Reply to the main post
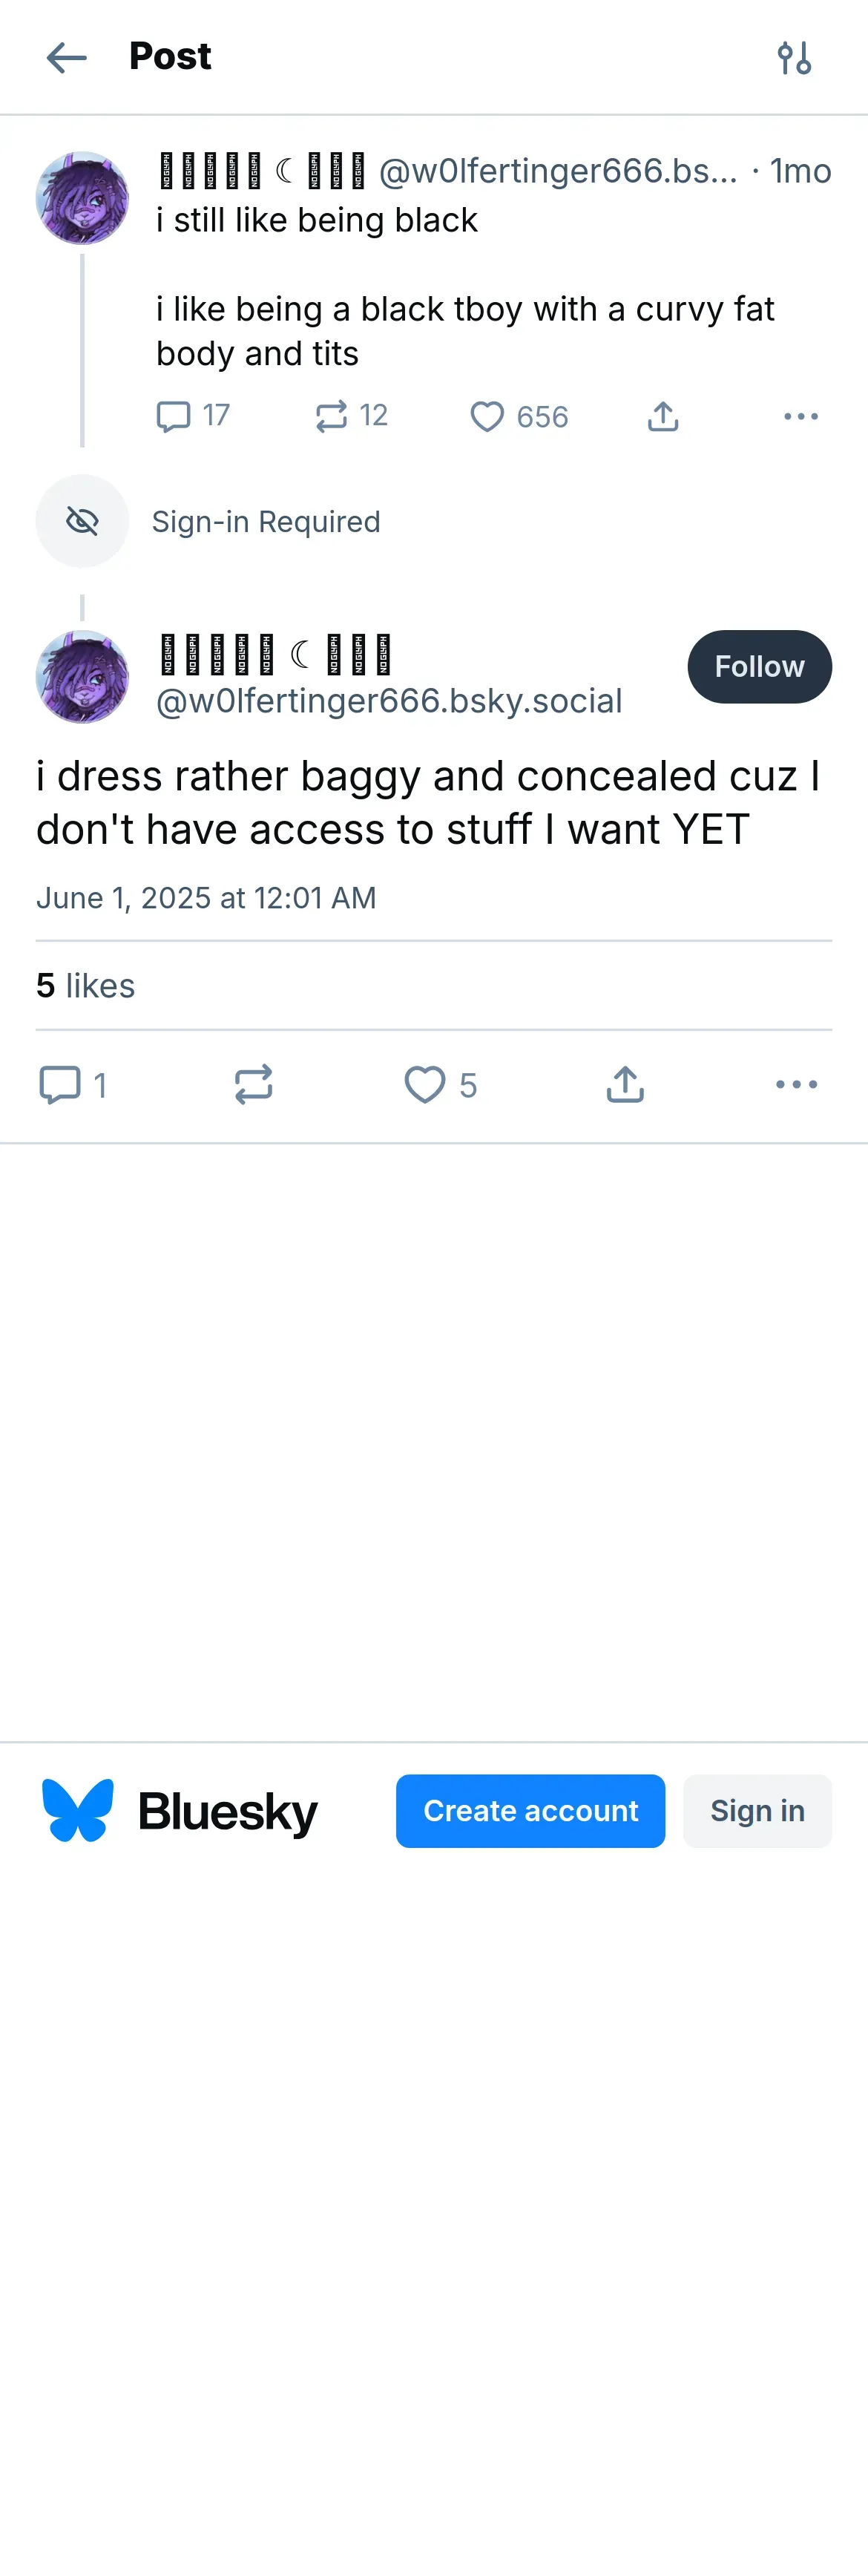 pos(60,1084)
